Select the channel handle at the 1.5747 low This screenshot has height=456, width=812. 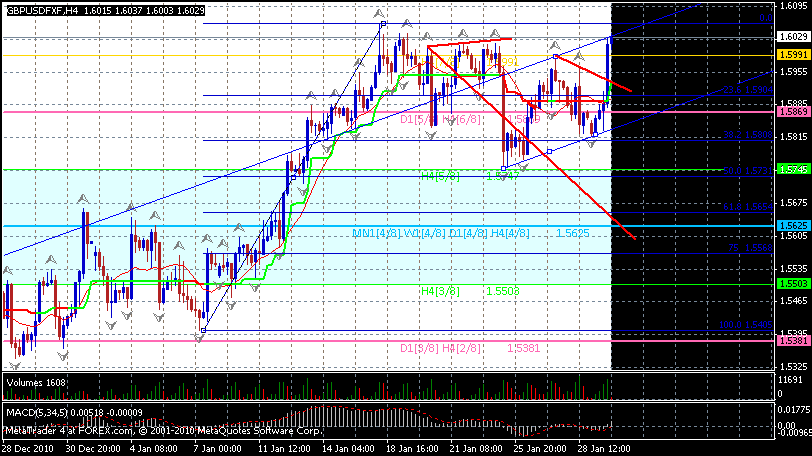click(503, 168)
